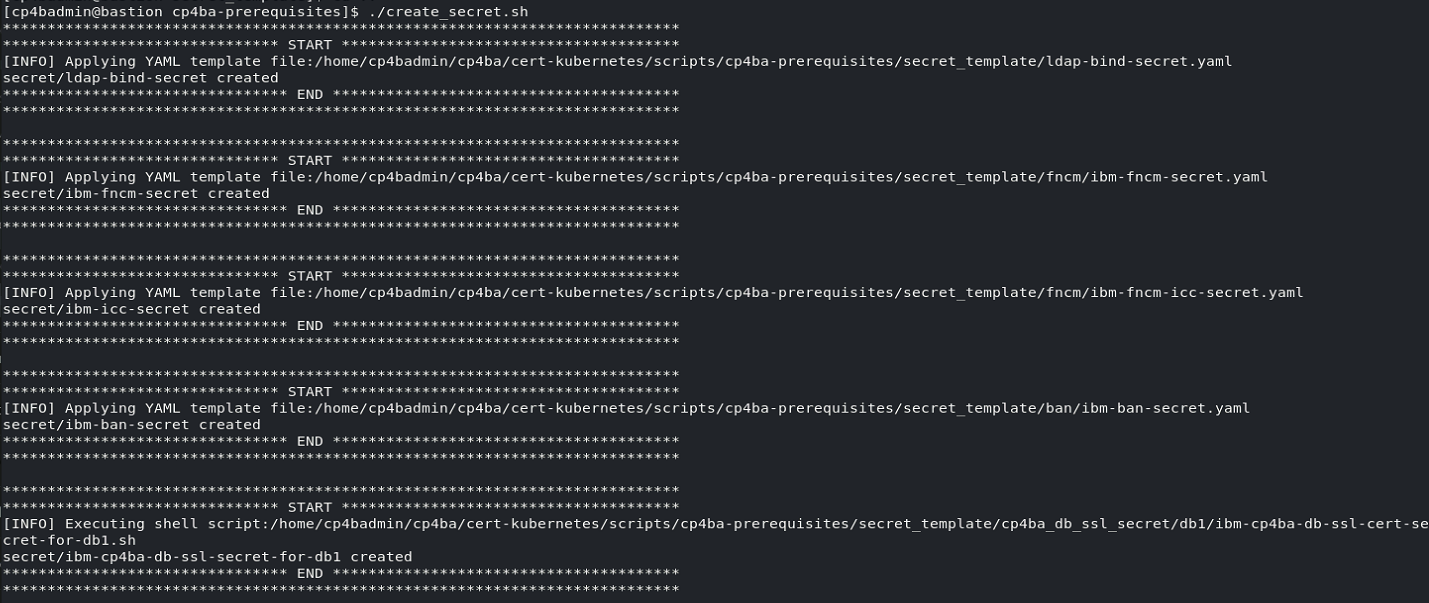Image resolution: width=1429 pixels, height=603 pixels.
Task: Click START banner above ibm-fncm-secret.yaml line
Action: (310, 160)
